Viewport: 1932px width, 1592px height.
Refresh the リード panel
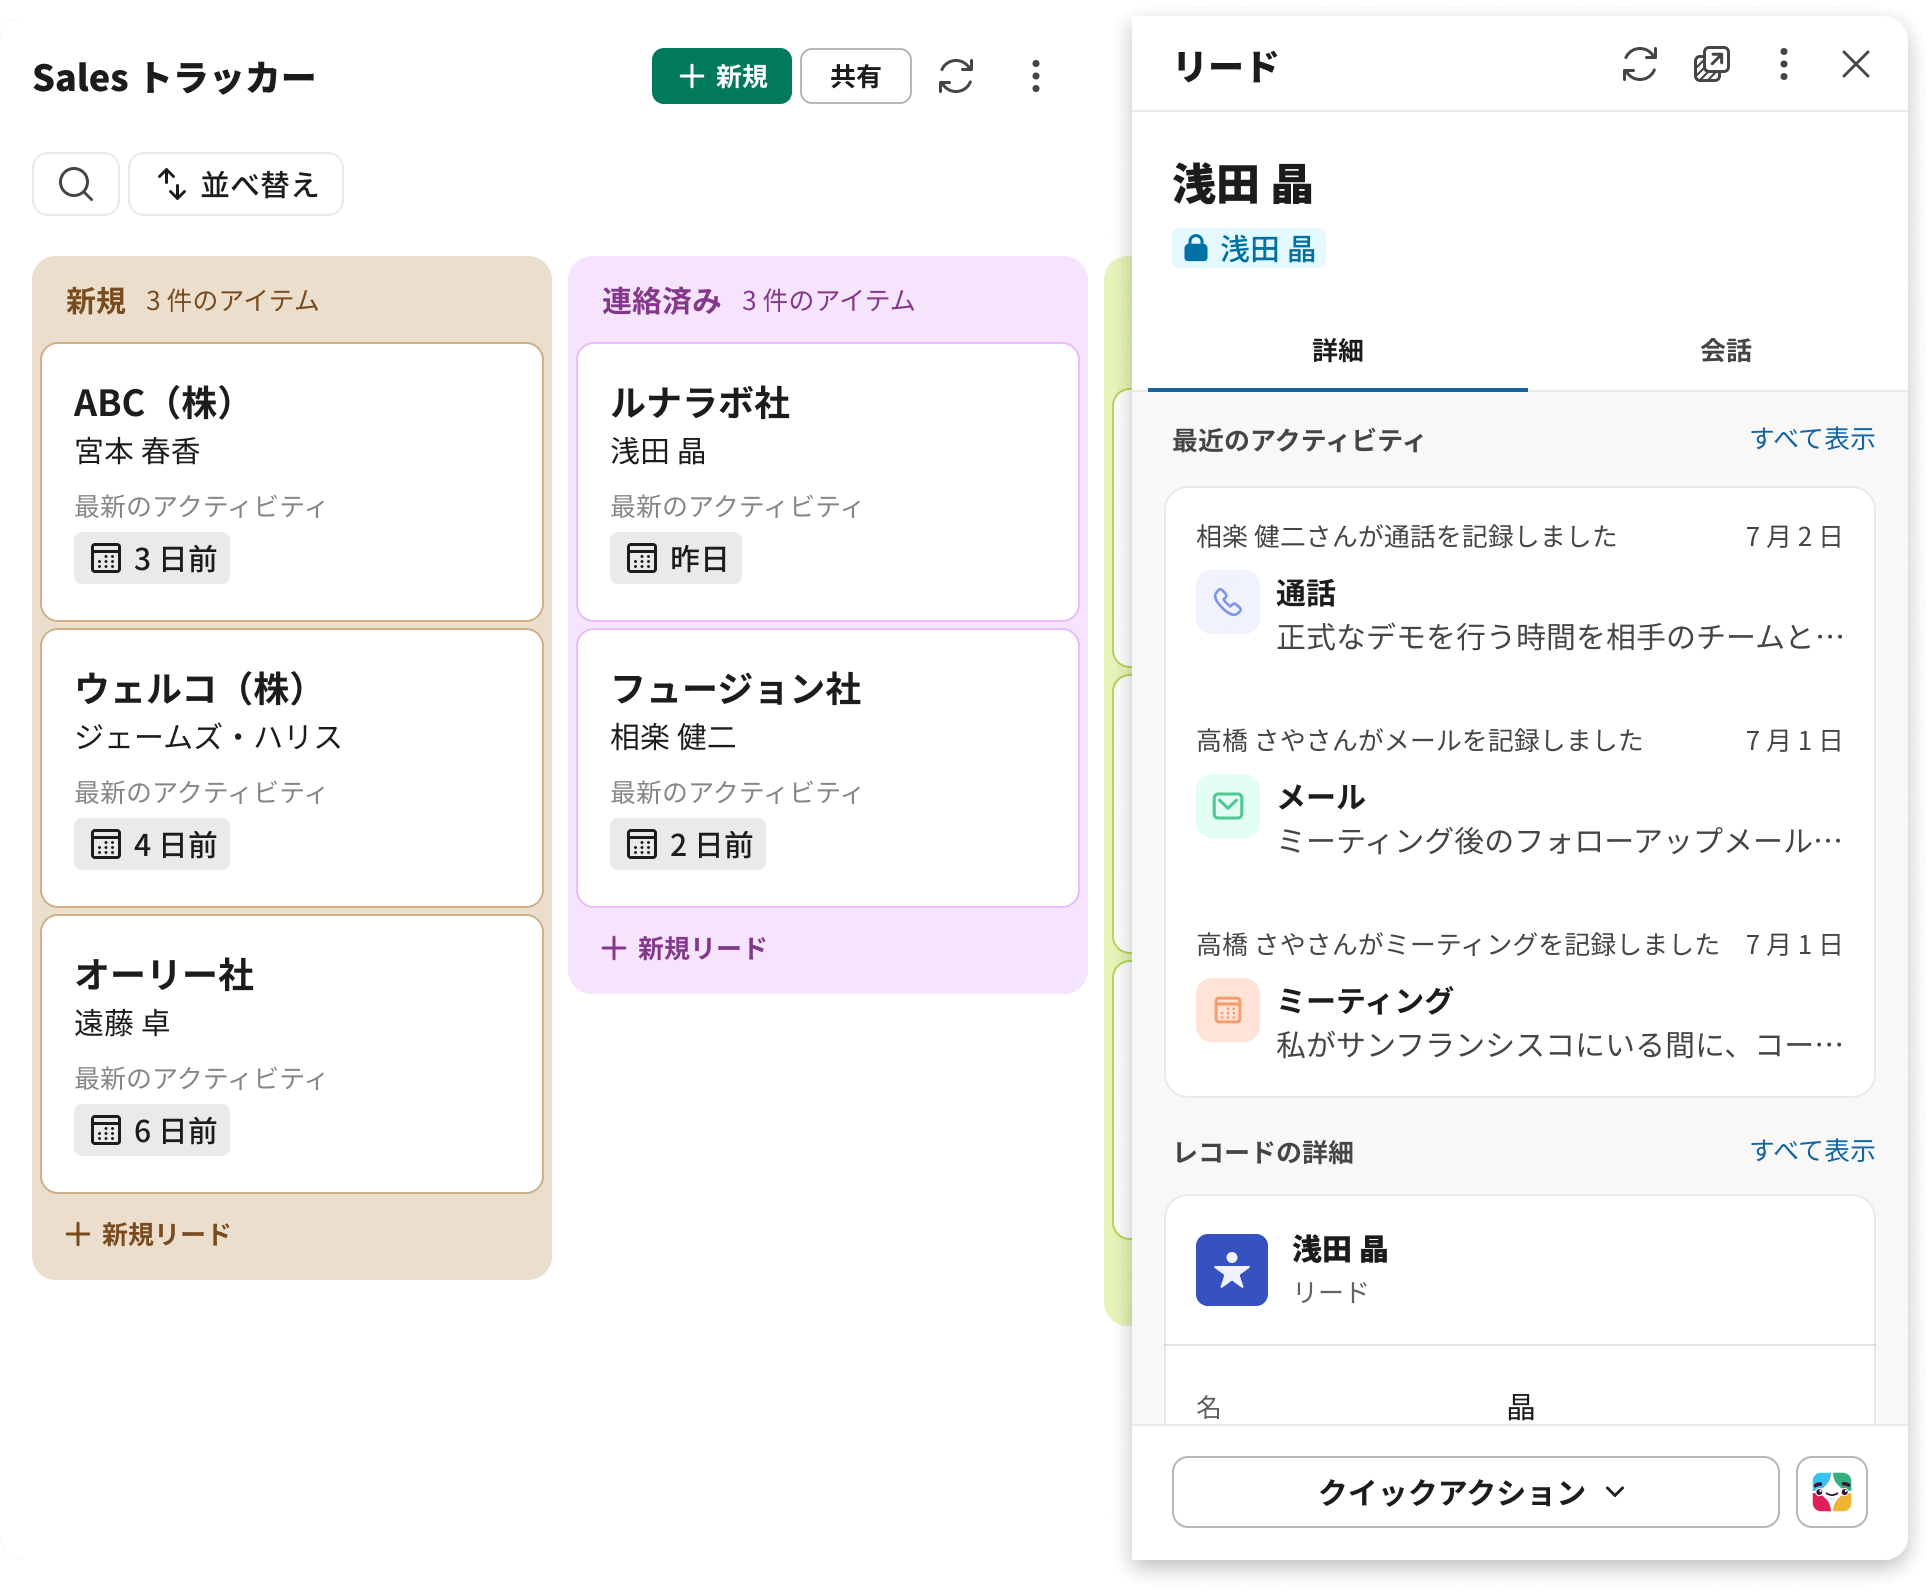click(x=1640, y=65)
